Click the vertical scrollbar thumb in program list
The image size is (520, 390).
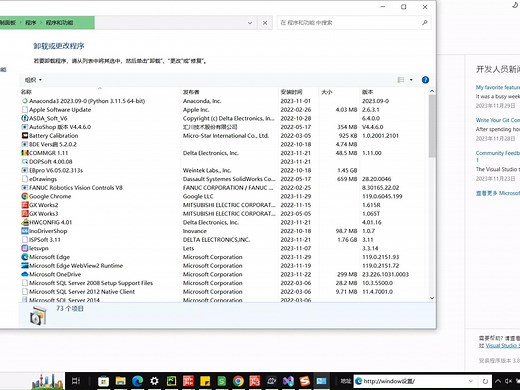point(432,125)
